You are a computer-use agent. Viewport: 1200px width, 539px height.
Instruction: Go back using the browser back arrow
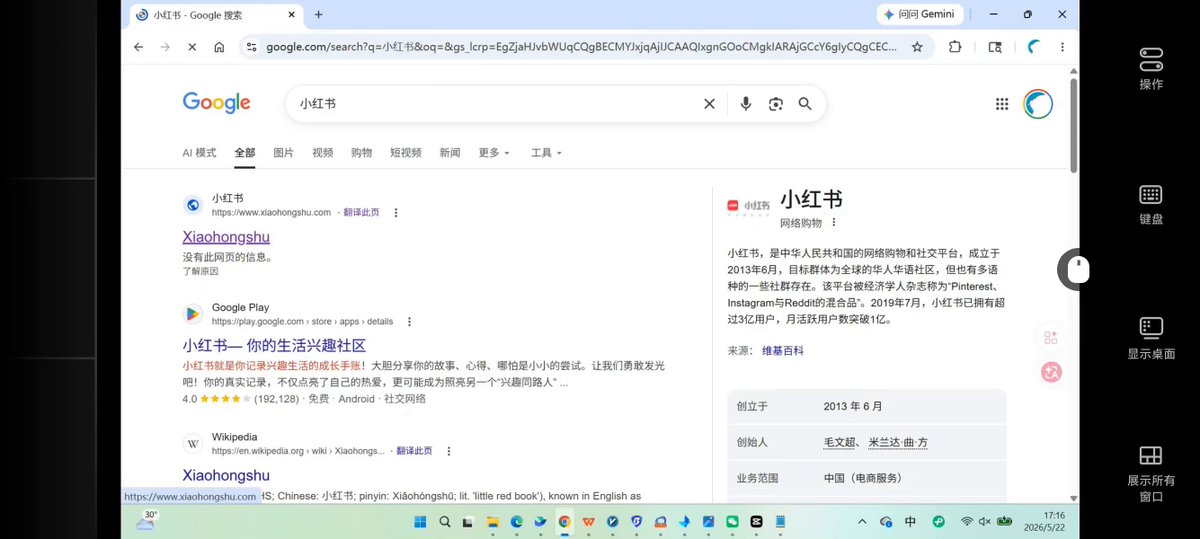pyautogui.click(x=138, y=47)
